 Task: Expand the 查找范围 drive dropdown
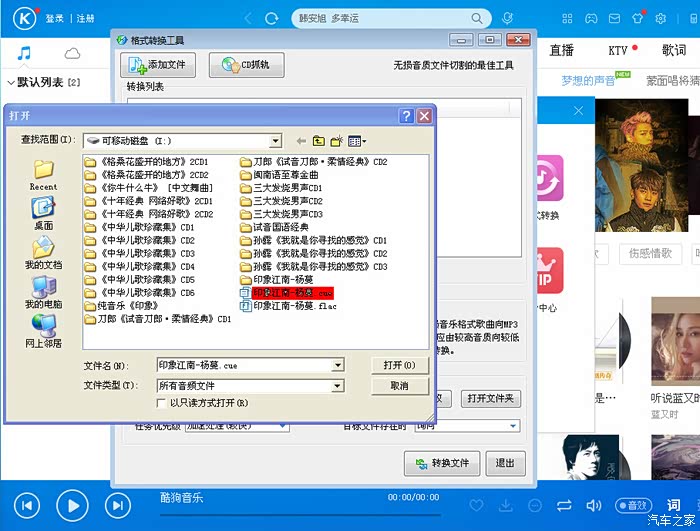(274, 141)
